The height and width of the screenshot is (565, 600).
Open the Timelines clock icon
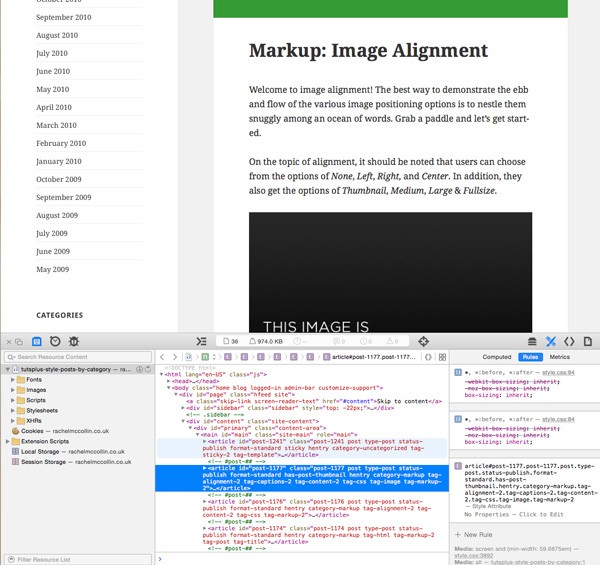(55, 341)
